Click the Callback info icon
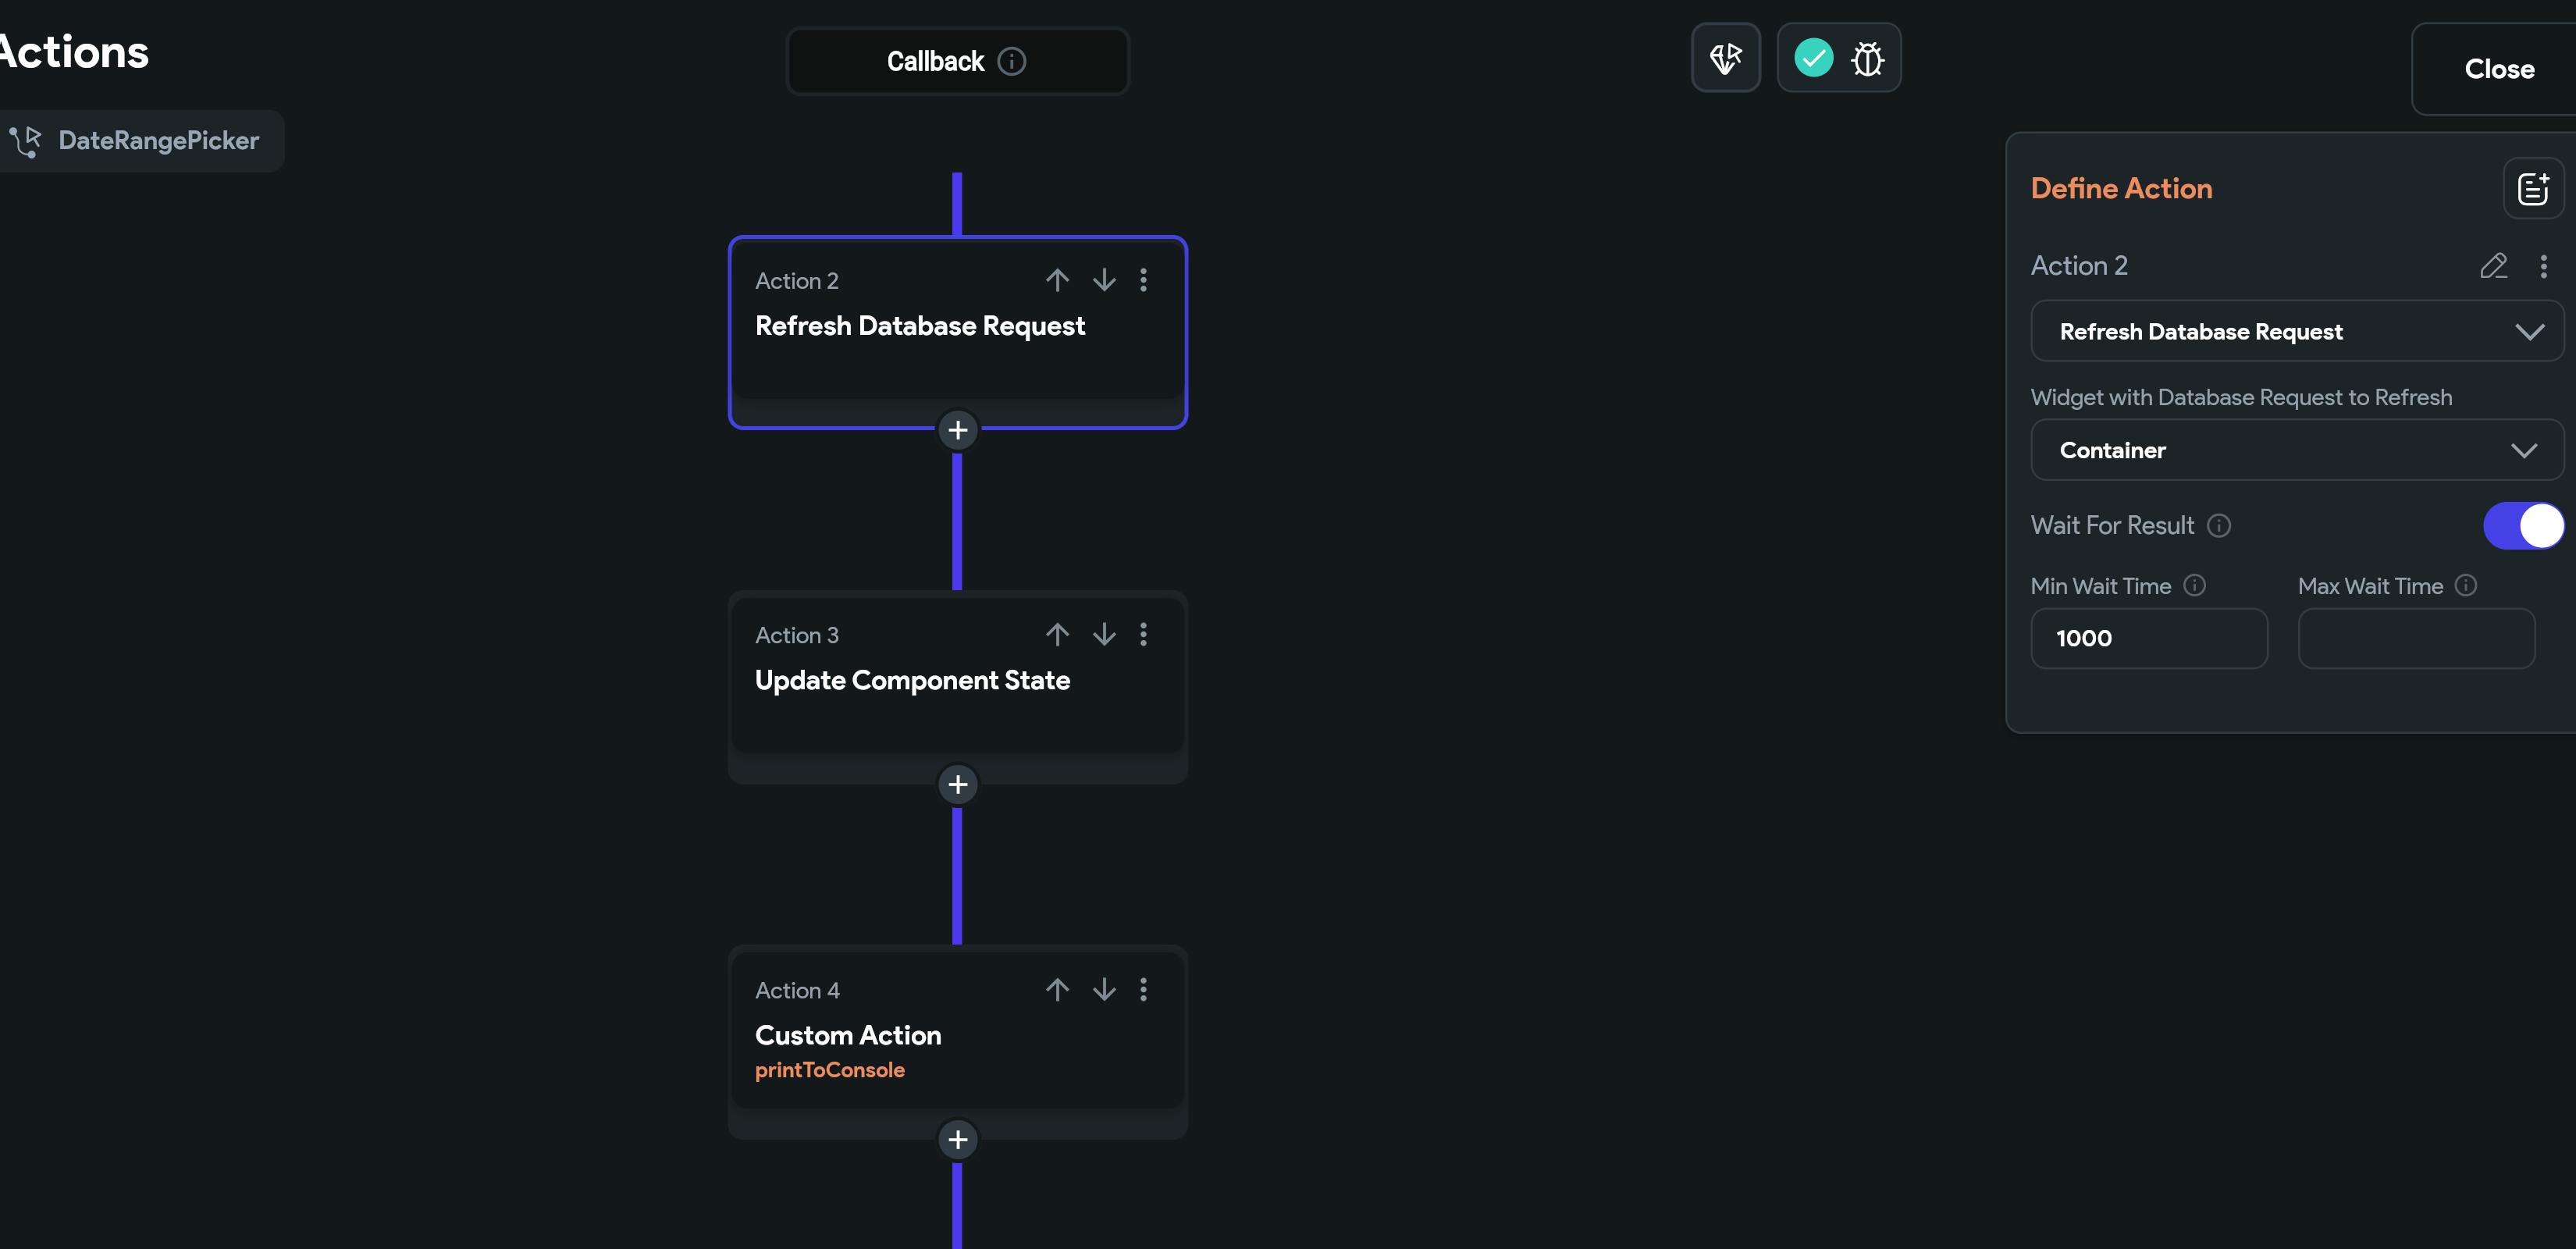The height and width of the screenshot is (1249, 2576). coord(1012,61)
